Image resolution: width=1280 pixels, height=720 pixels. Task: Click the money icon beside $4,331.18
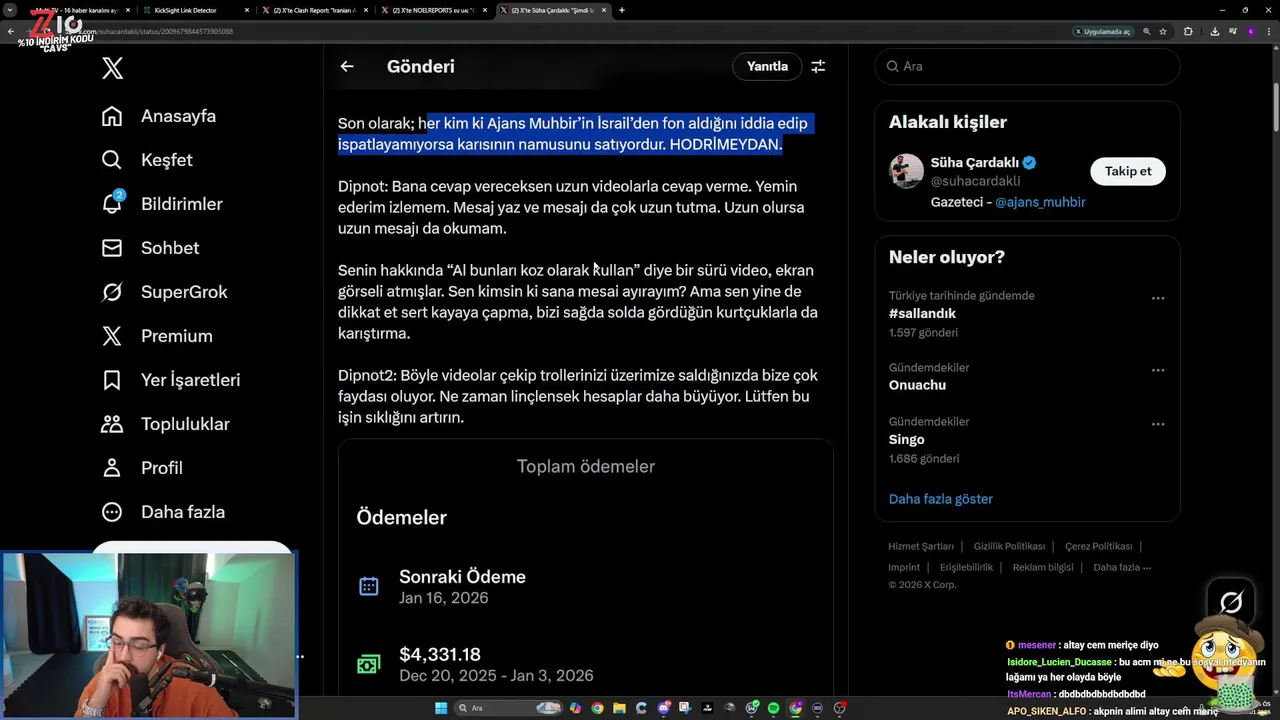pos(368,664)
